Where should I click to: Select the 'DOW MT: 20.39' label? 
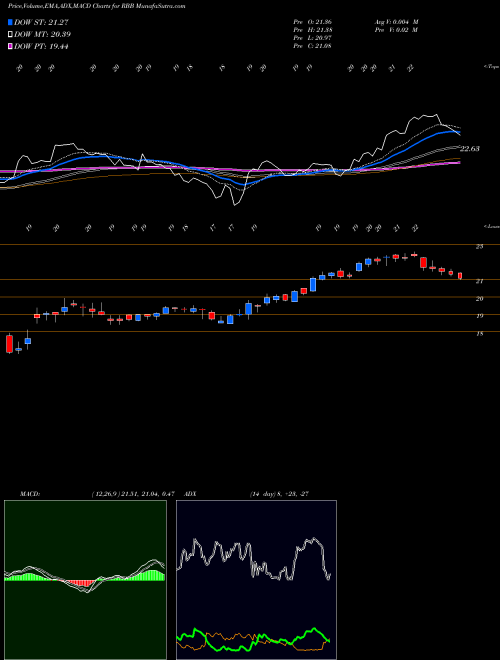click(x=42, y=35)
